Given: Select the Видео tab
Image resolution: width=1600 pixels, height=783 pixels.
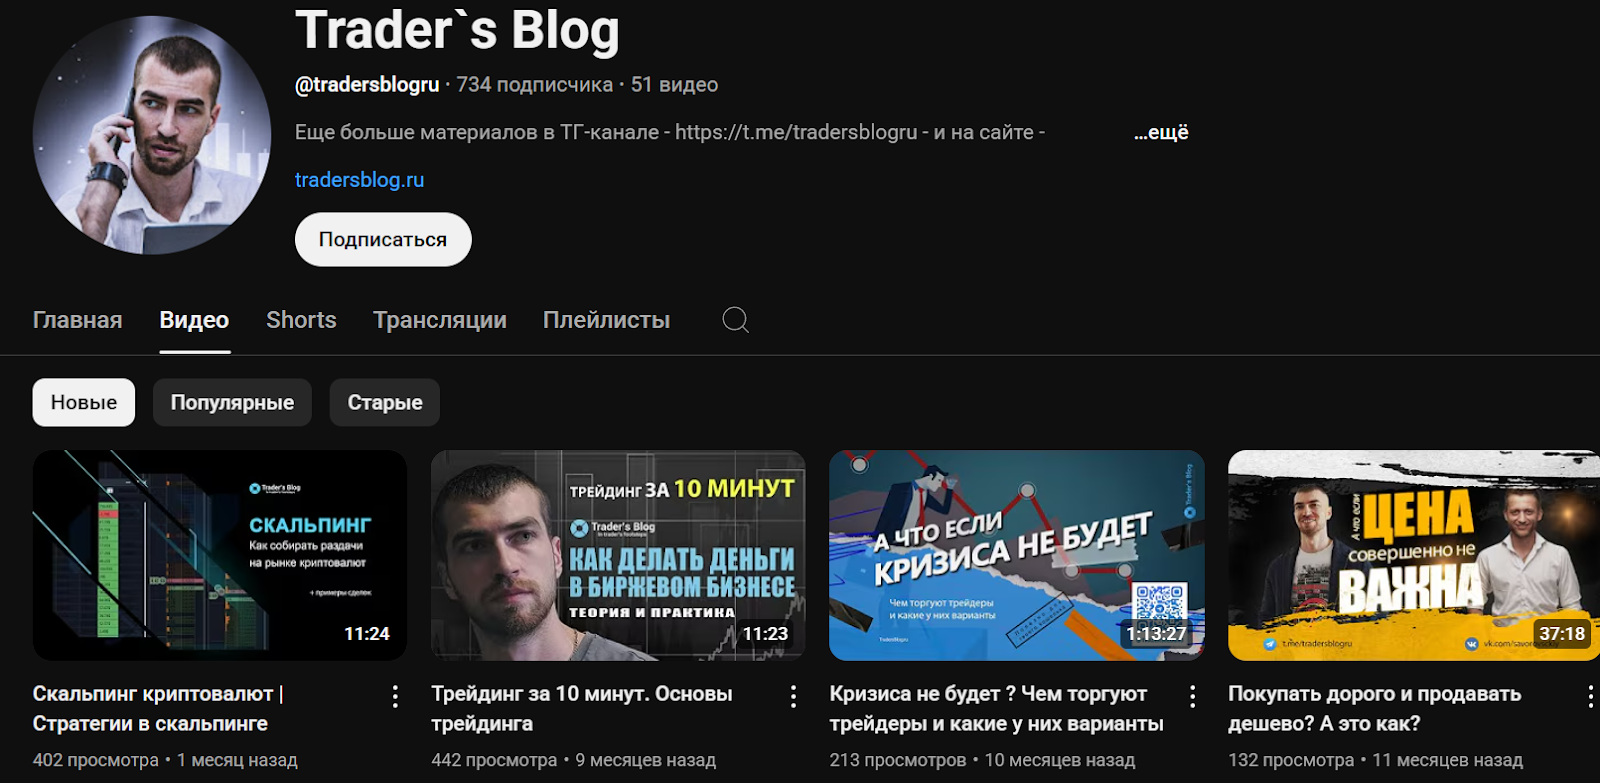Looking at the screenshot, I should pos(195,320).
